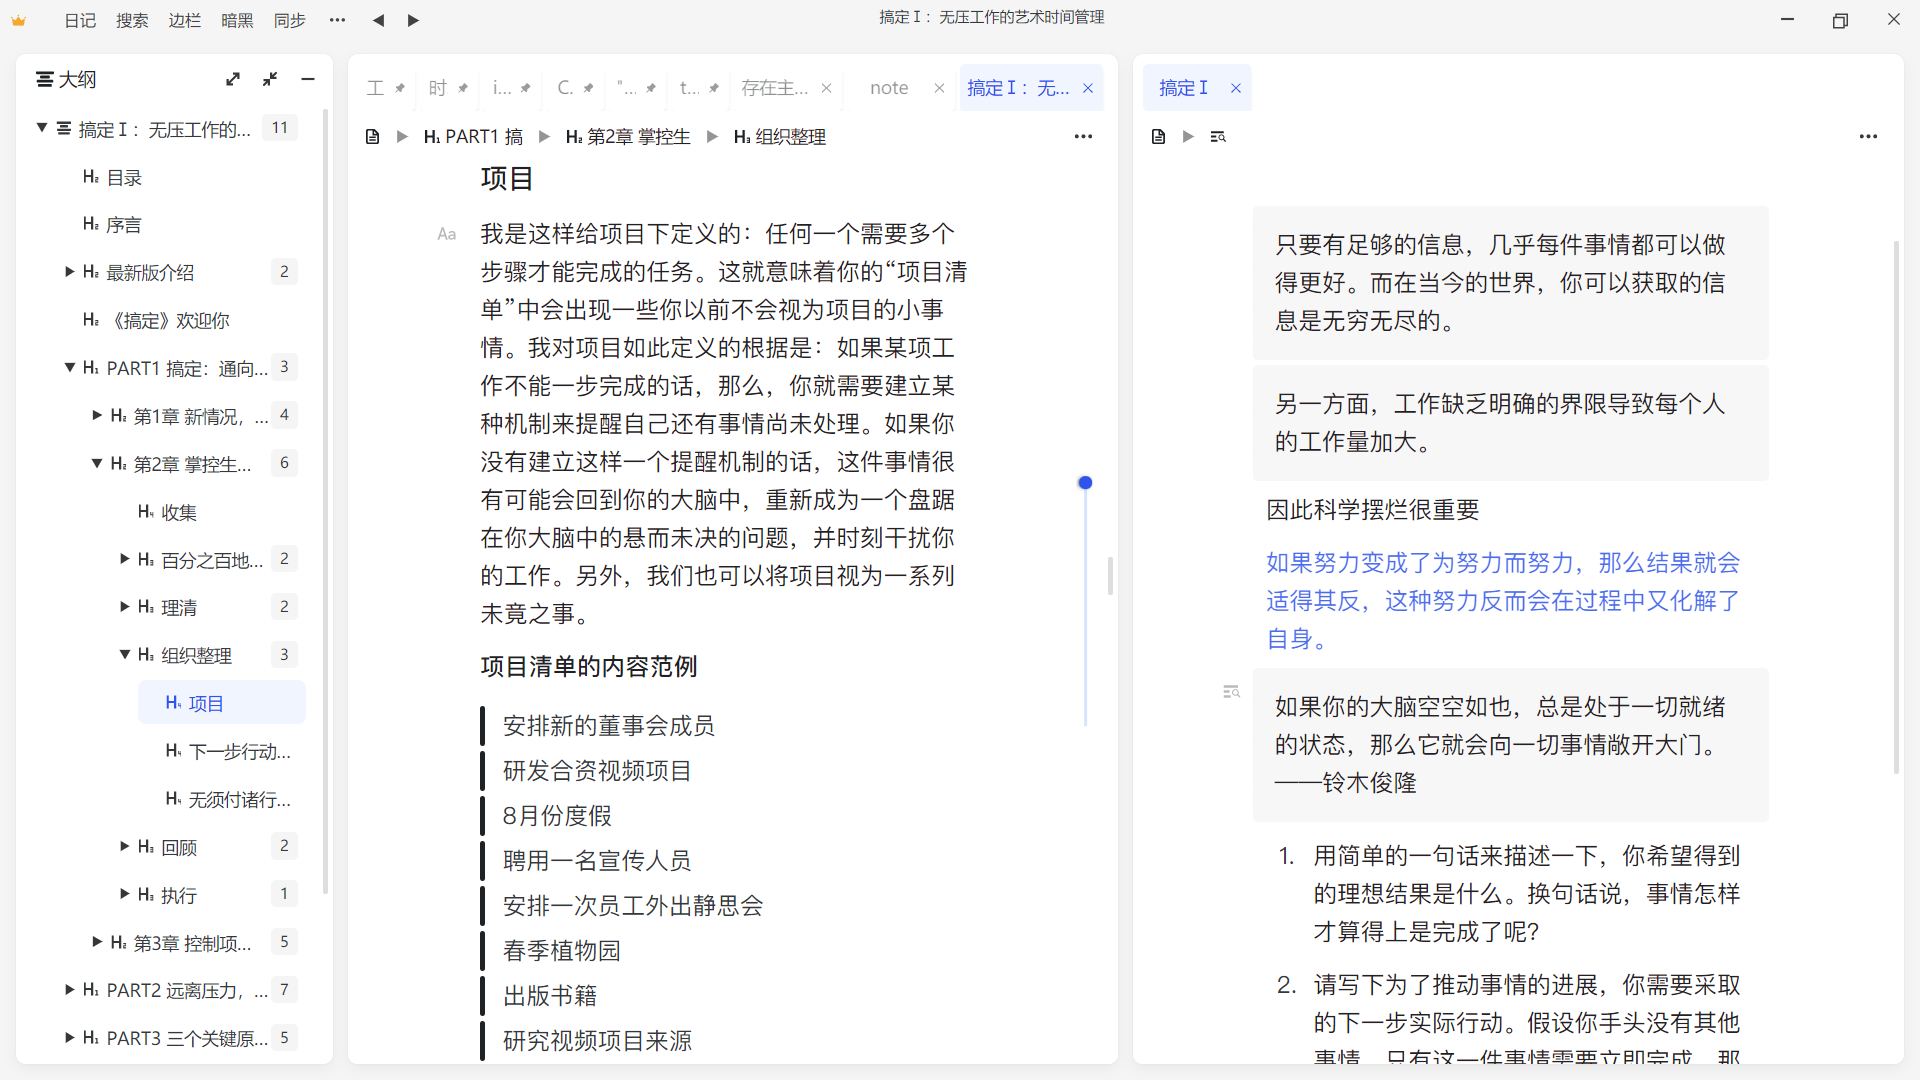Expand all outline headings icon
This screenshot has width=1920, height=1080.
click(x=233, y=79)
